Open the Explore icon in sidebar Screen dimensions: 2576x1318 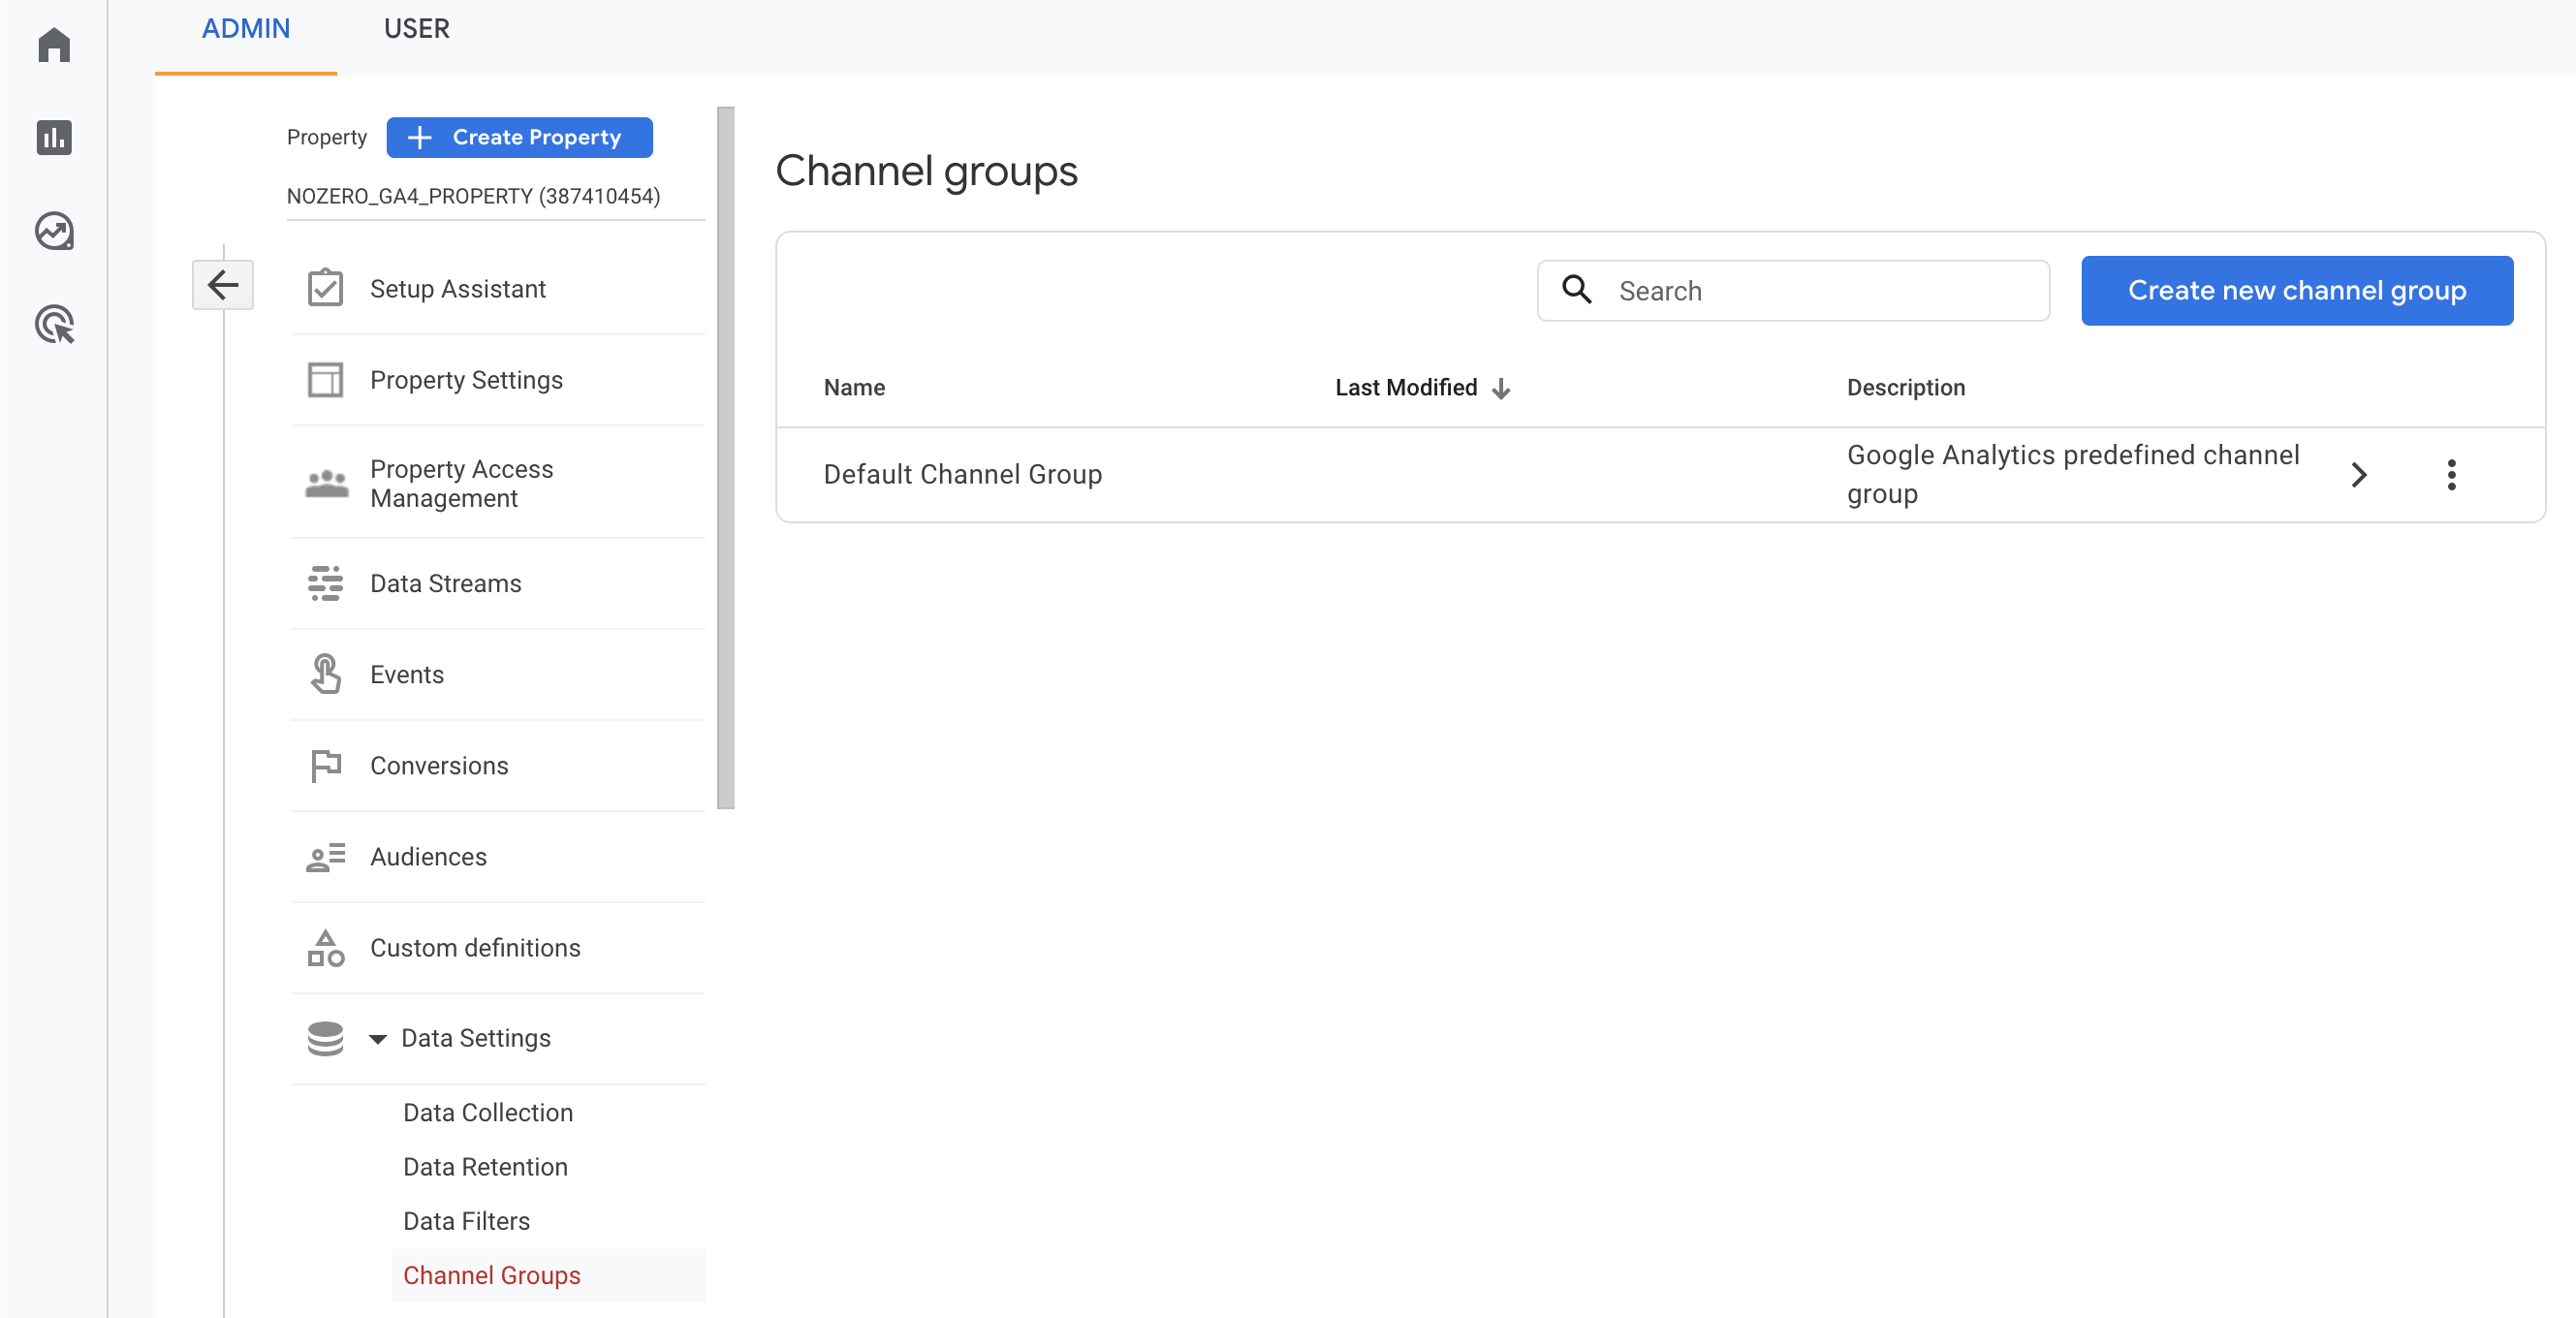coord(54,231)
